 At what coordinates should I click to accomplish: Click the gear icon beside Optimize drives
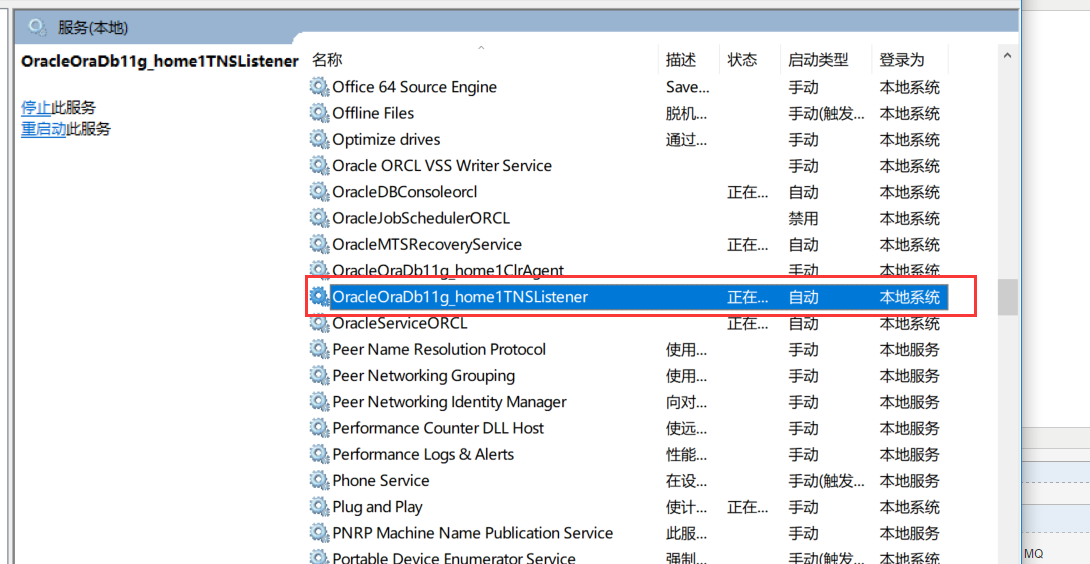[x=319, y=140]
